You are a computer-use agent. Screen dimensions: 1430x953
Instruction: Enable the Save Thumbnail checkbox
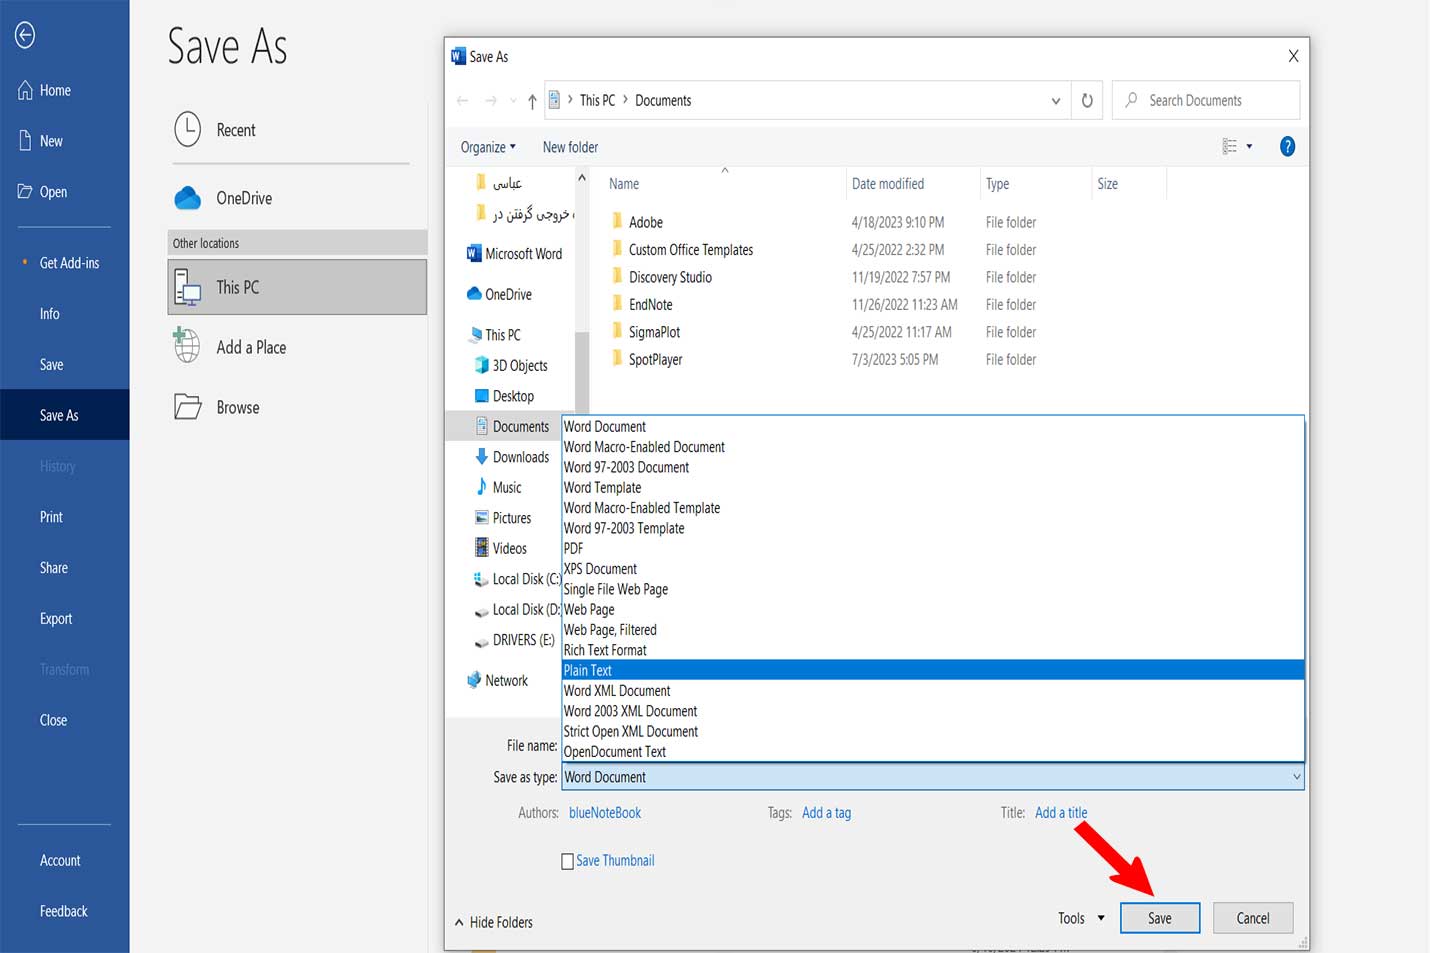point(568,861)
